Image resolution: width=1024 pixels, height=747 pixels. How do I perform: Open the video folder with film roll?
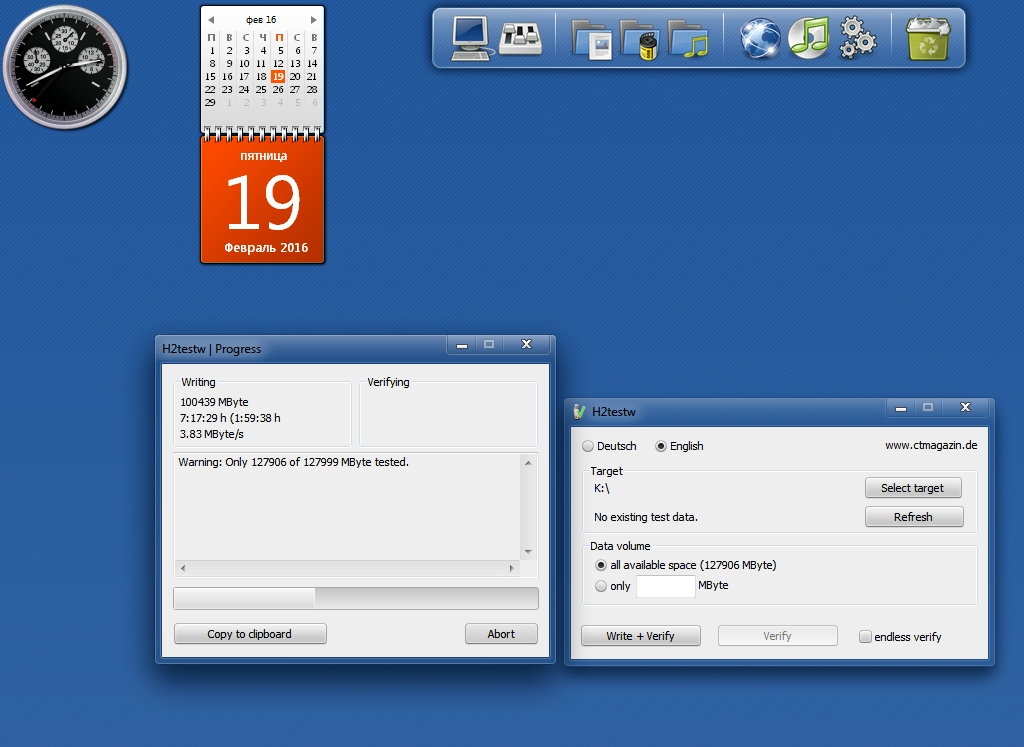[x=640, y=39]
